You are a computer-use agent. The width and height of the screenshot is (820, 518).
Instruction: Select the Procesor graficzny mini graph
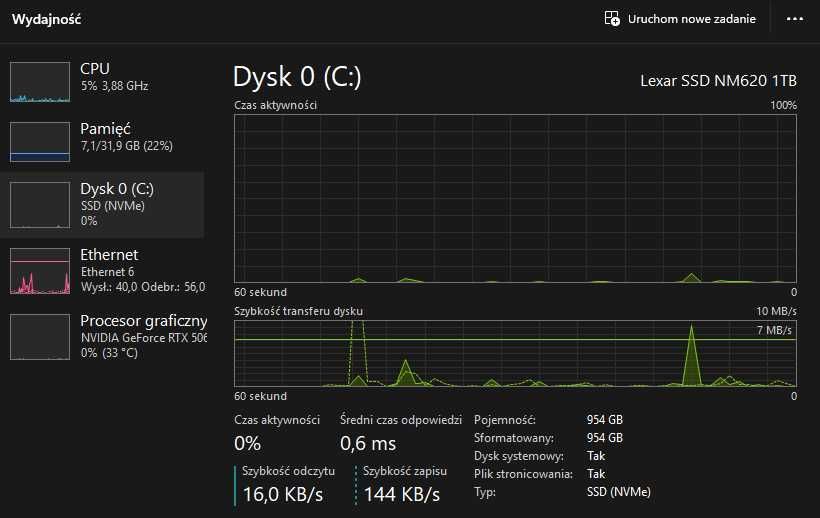40,337
